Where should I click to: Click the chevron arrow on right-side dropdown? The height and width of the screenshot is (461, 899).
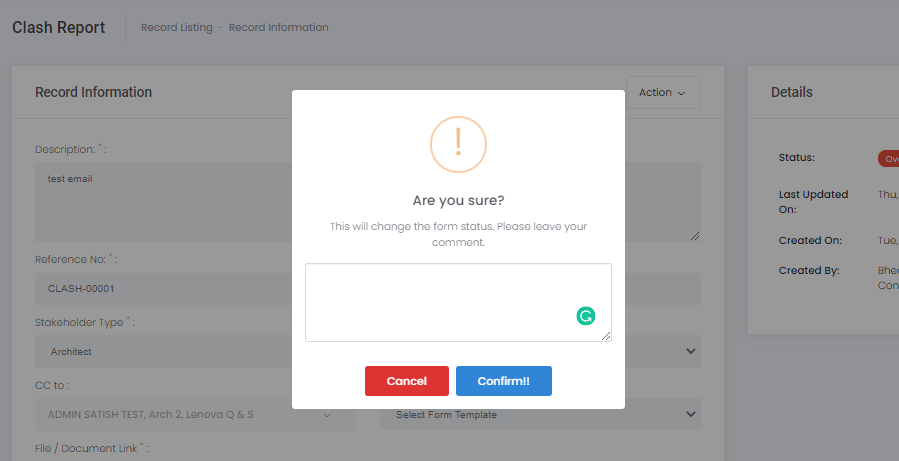click(x=690, y=351)
